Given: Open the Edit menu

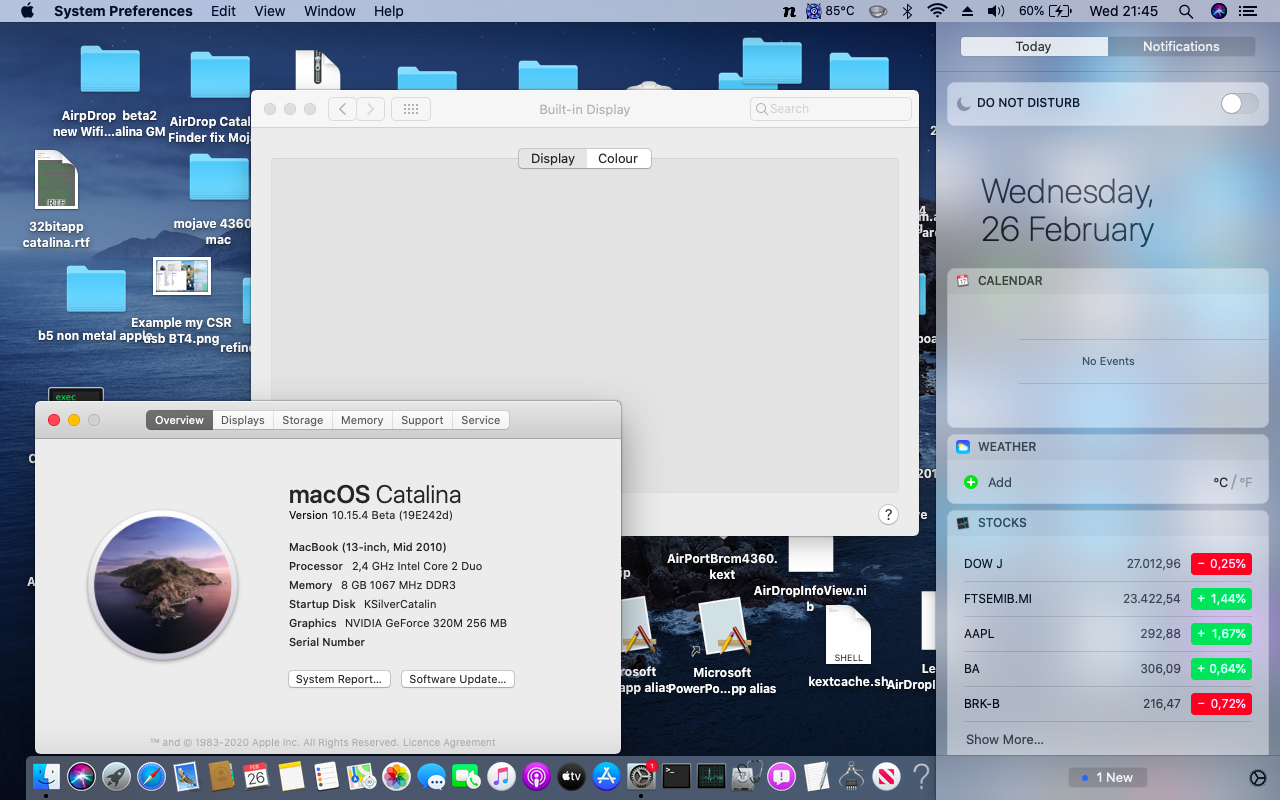Looking at the screenshot, I should 224,11.
